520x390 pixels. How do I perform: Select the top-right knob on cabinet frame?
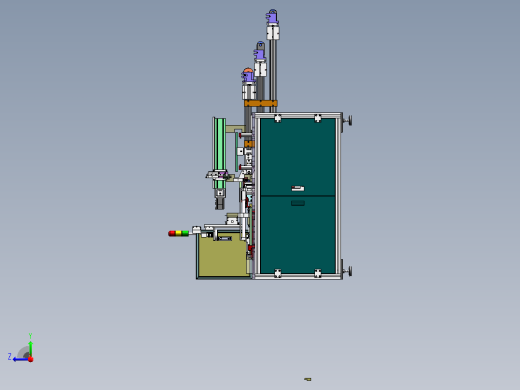point(348,120)
